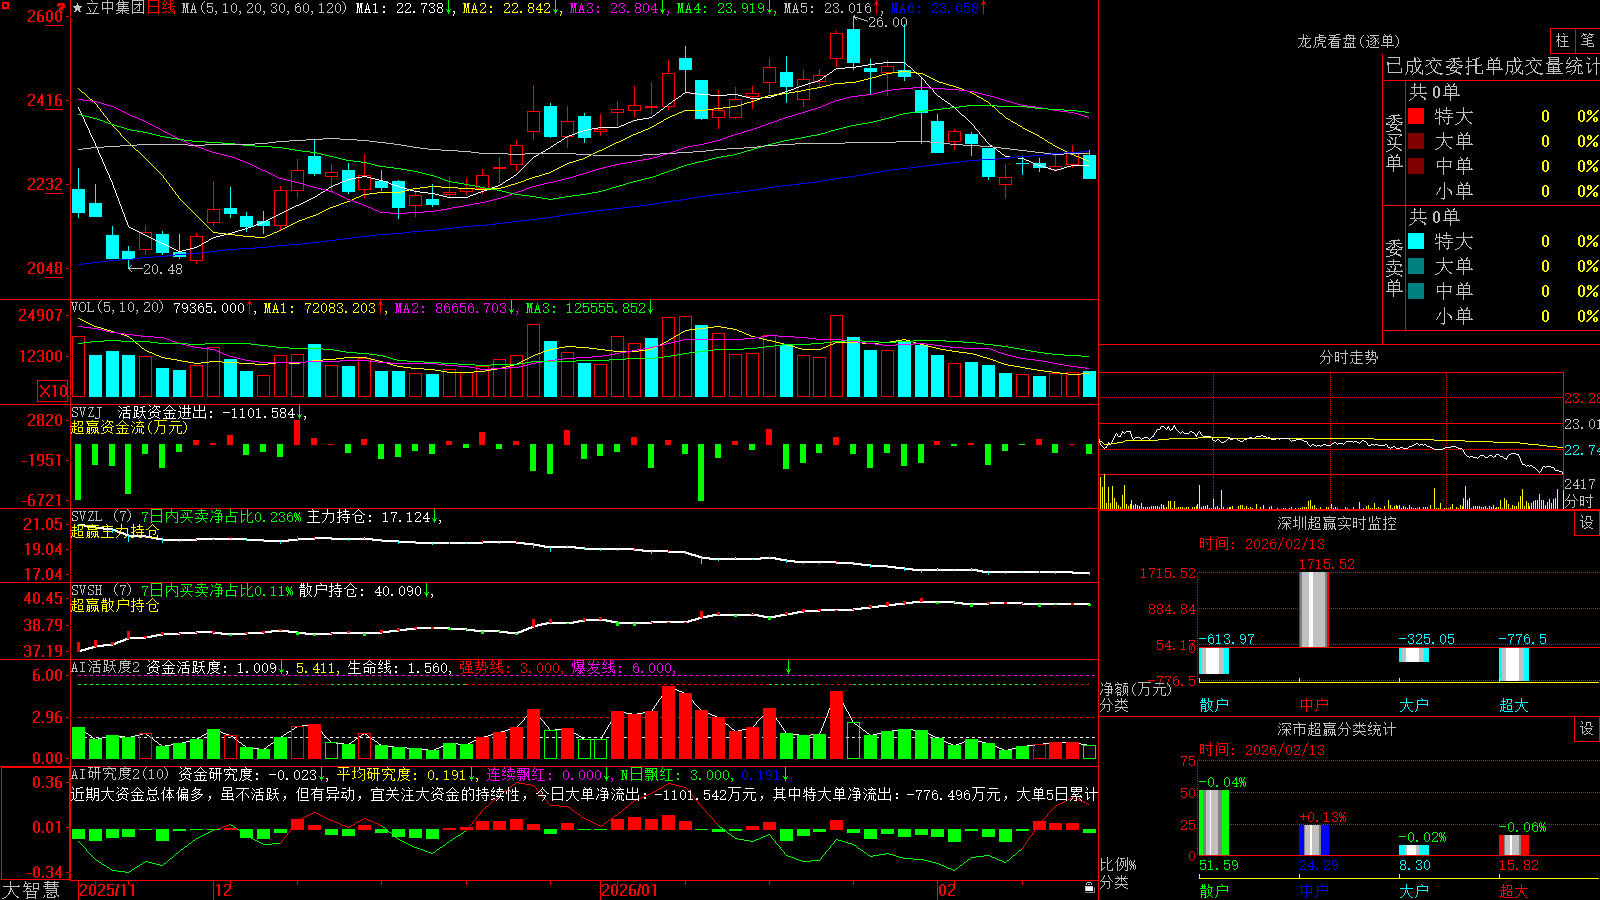Screen dimensions: 1600x900
Task: Click the 2026/01 date marker on timeline
Action: (629, 890)
